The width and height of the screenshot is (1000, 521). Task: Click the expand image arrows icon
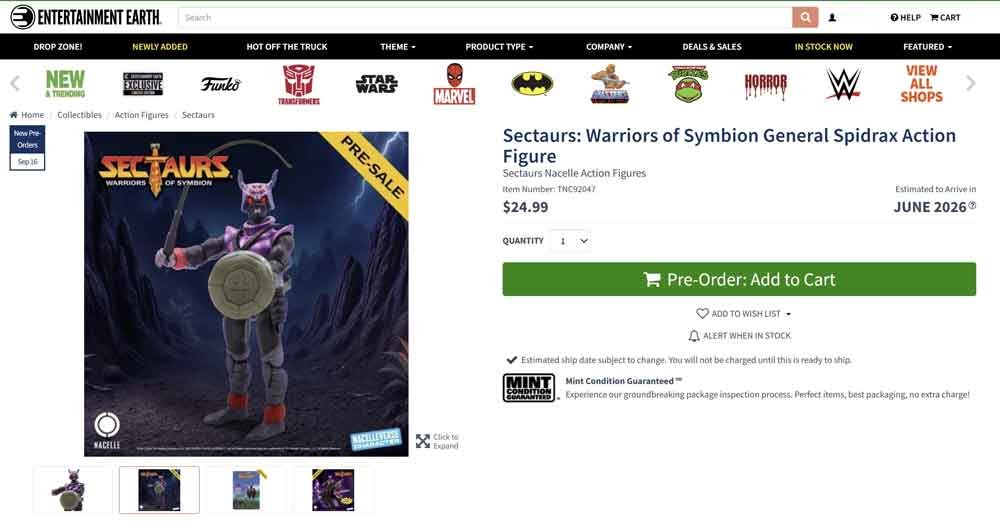(x=423, y=441)
